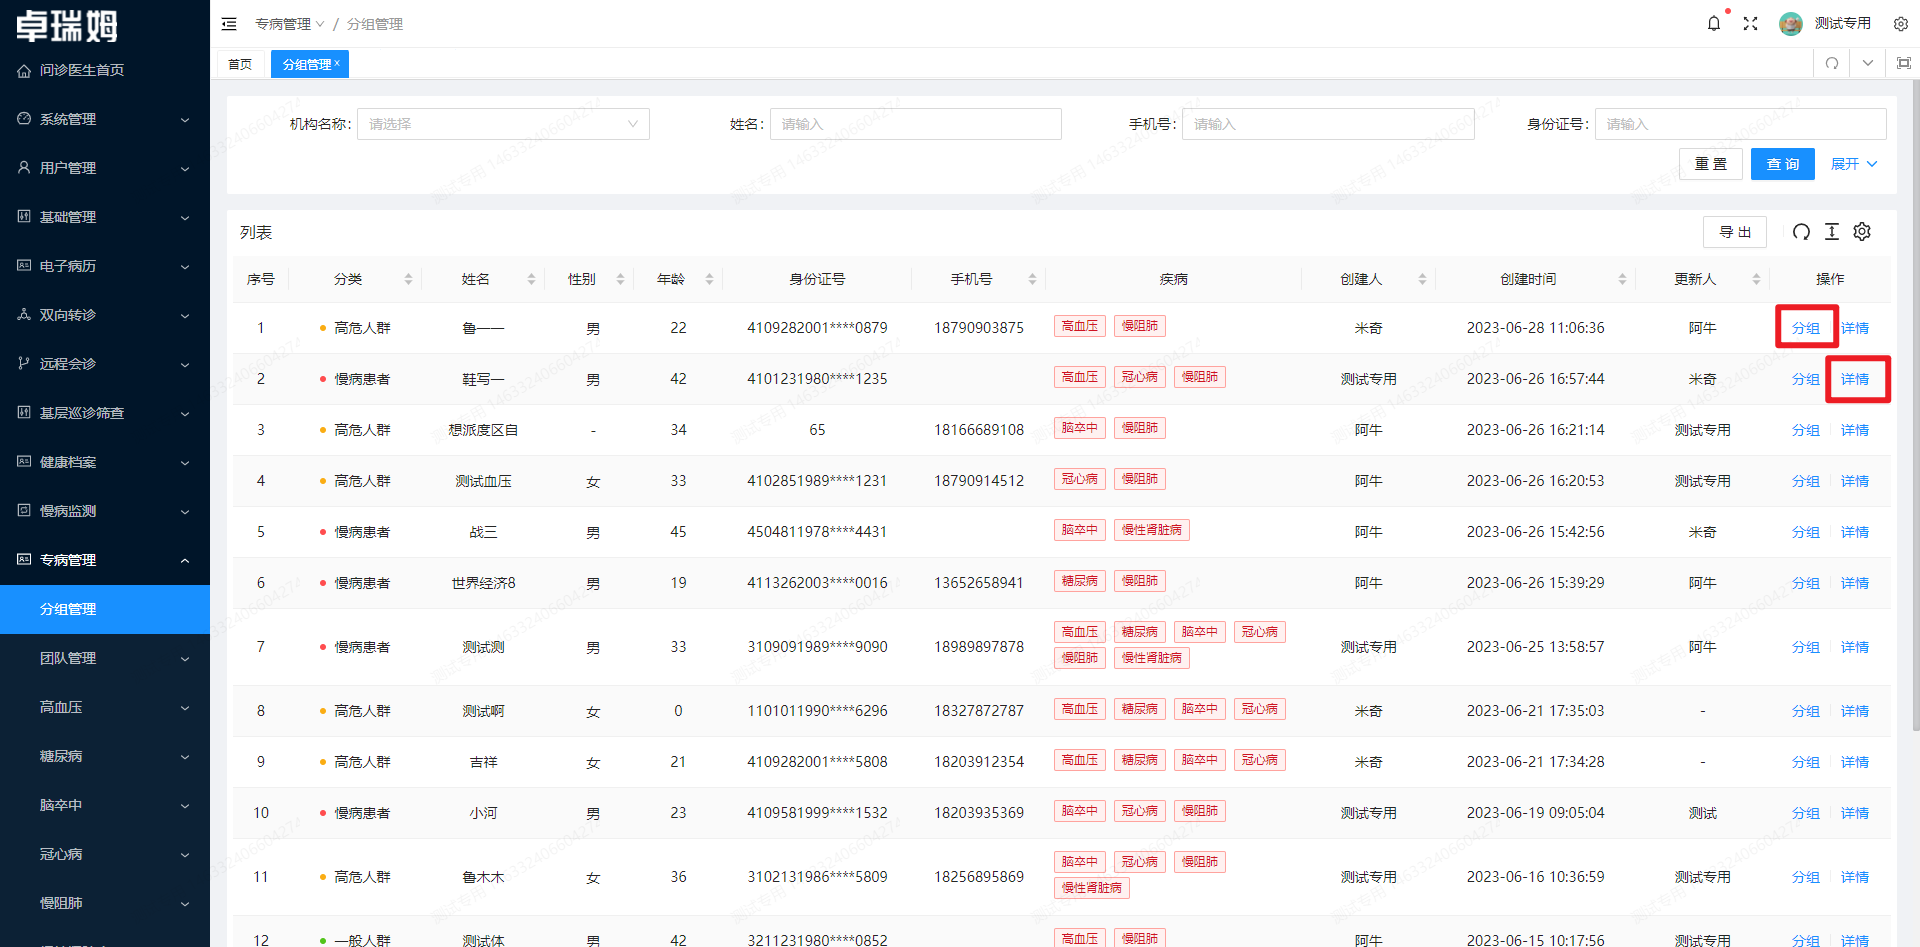The image size is (1920, 947).
Task: Click the 查询 search button
Action: click(x=1782, y=164)
